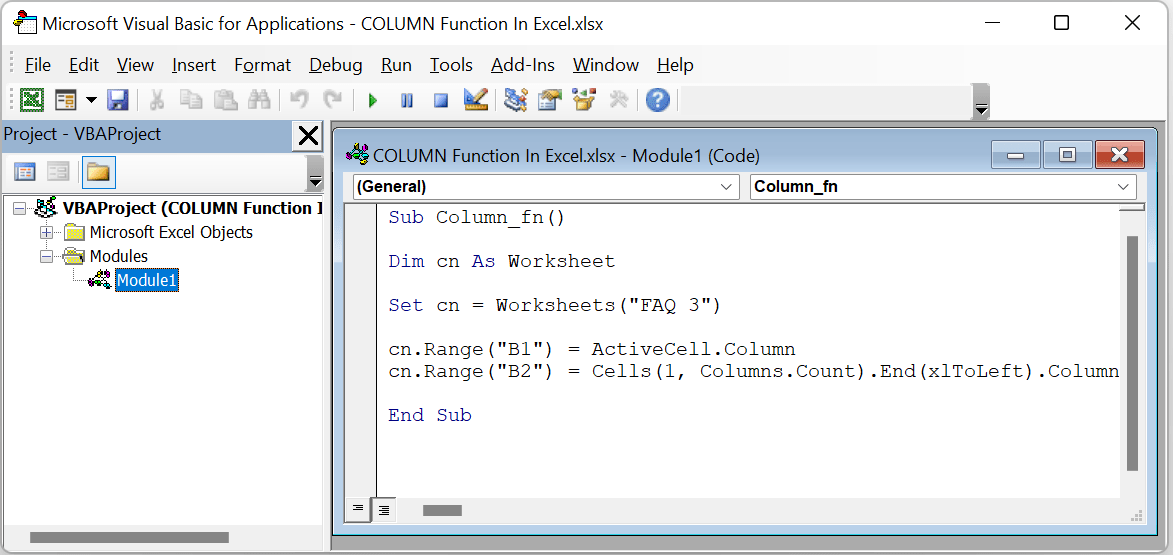Open the Debug menu
1173x555 pixels.
336,65
